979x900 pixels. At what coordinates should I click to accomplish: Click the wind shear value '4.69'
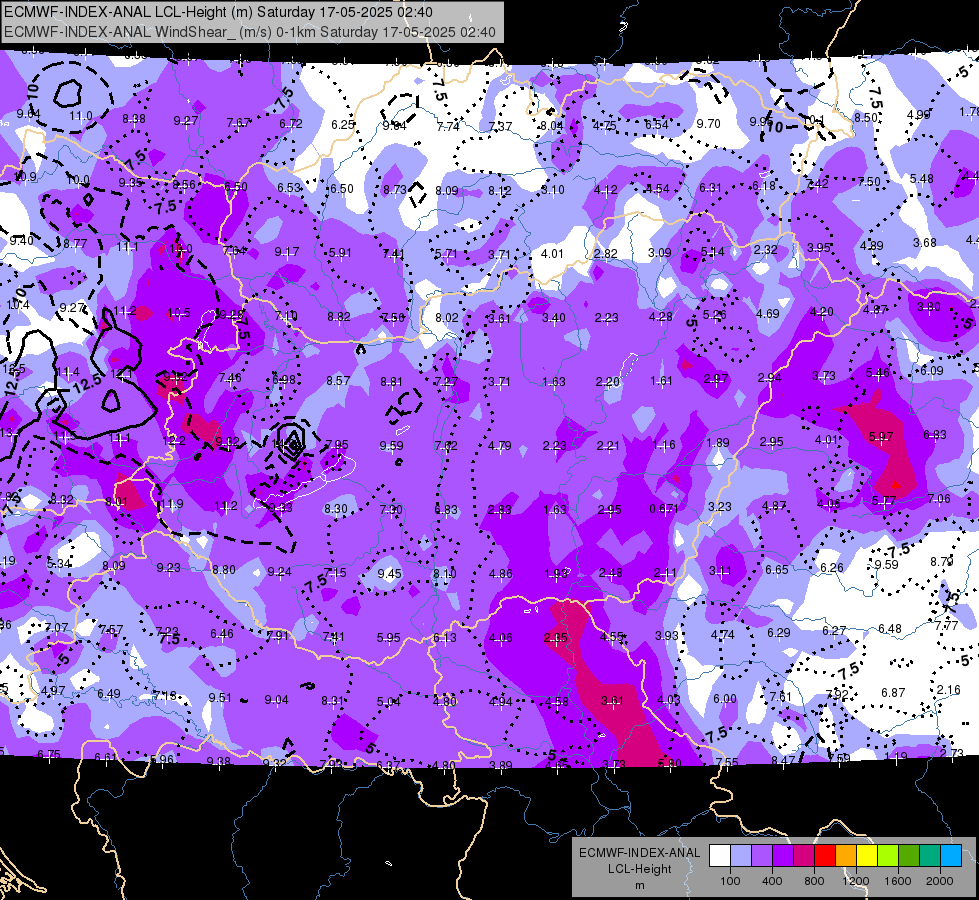767,314
